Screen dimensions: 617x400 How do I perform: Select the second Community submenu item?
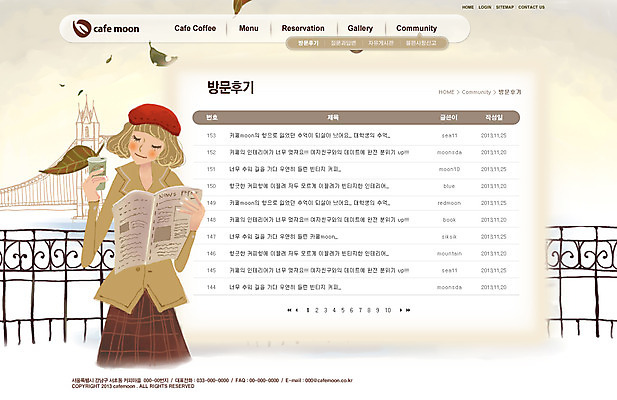click(x=344, y=43)
